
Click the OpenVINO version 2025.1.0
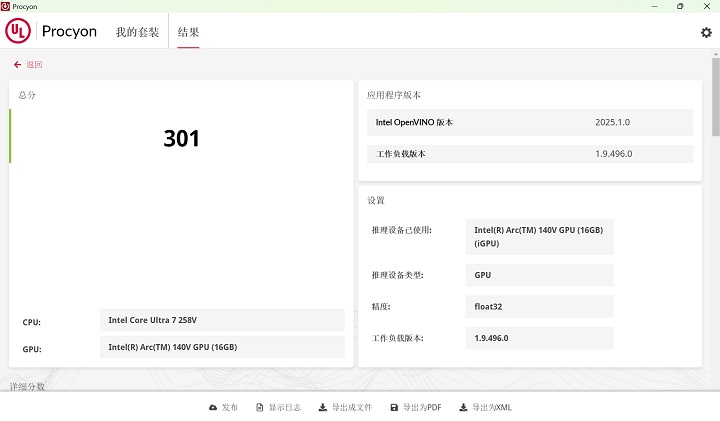(612, 122)
